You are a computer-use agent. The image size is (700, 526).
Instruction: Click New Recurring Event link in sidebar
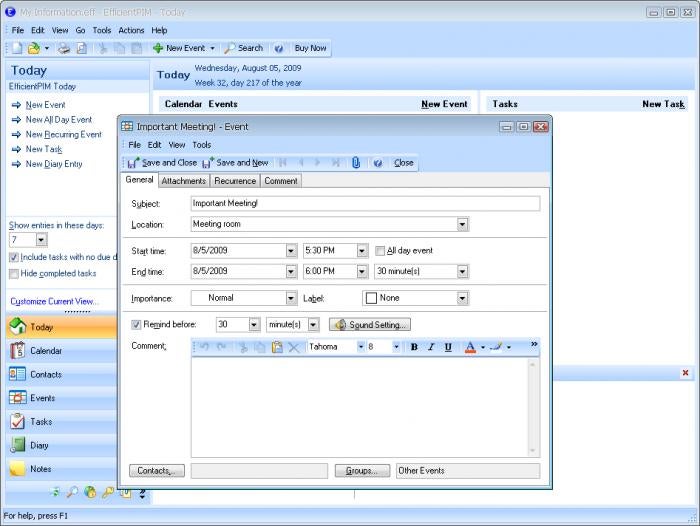coord(63,134)
